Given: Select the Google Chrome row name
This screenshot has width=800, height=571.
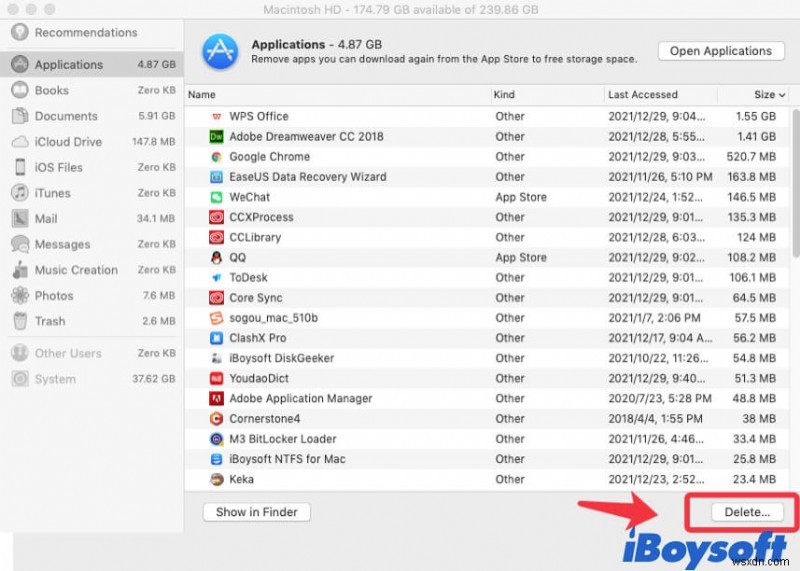Looking at the screenshot, I should pos(269,157).
